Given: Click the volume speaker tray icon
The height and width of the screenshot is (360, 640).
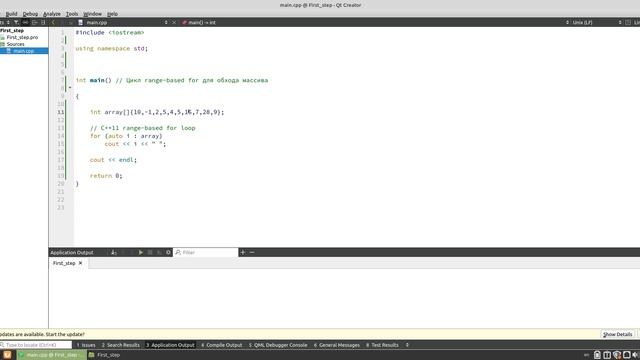Looking at the screenshot, I should click(636, 355).
